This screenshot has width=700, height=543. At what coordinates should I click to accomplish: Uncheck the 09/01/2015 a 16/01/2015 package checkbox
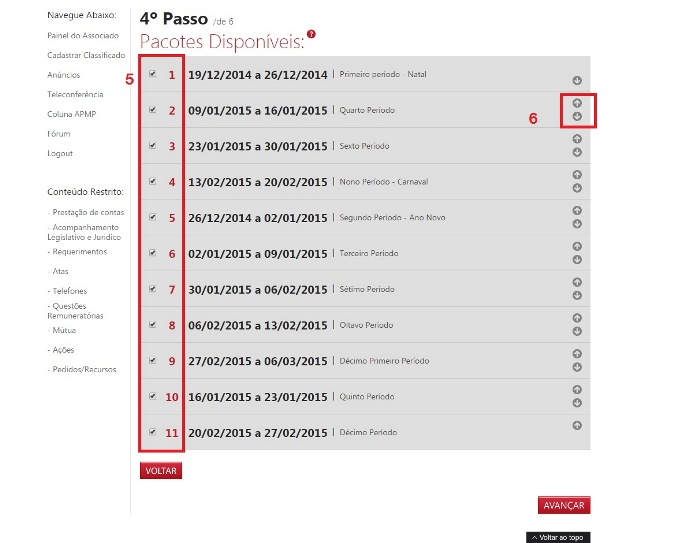[x=153, y=109]
